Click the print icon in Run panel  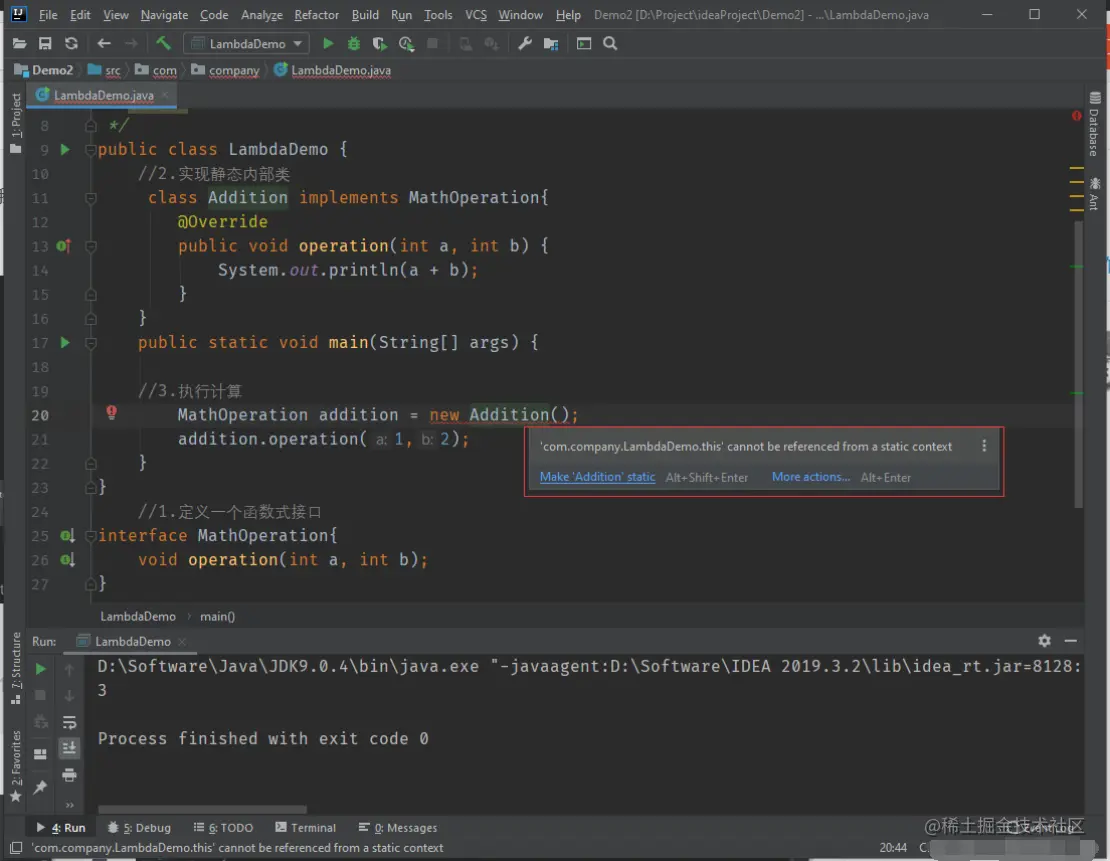69,775
